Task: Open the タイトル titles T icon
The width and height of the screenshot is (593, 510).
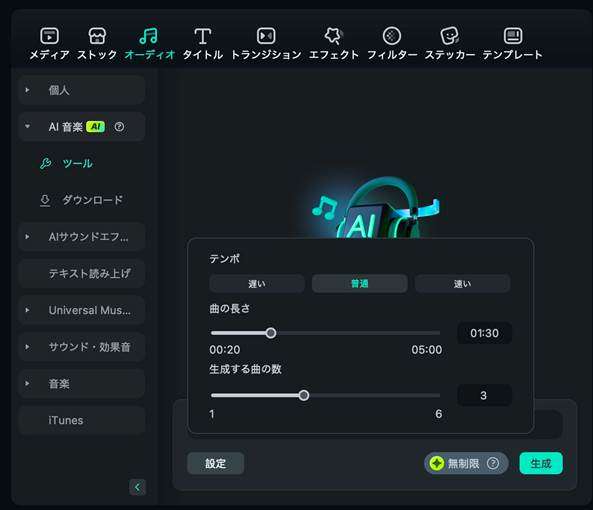Action: click(x=203, y=36)
